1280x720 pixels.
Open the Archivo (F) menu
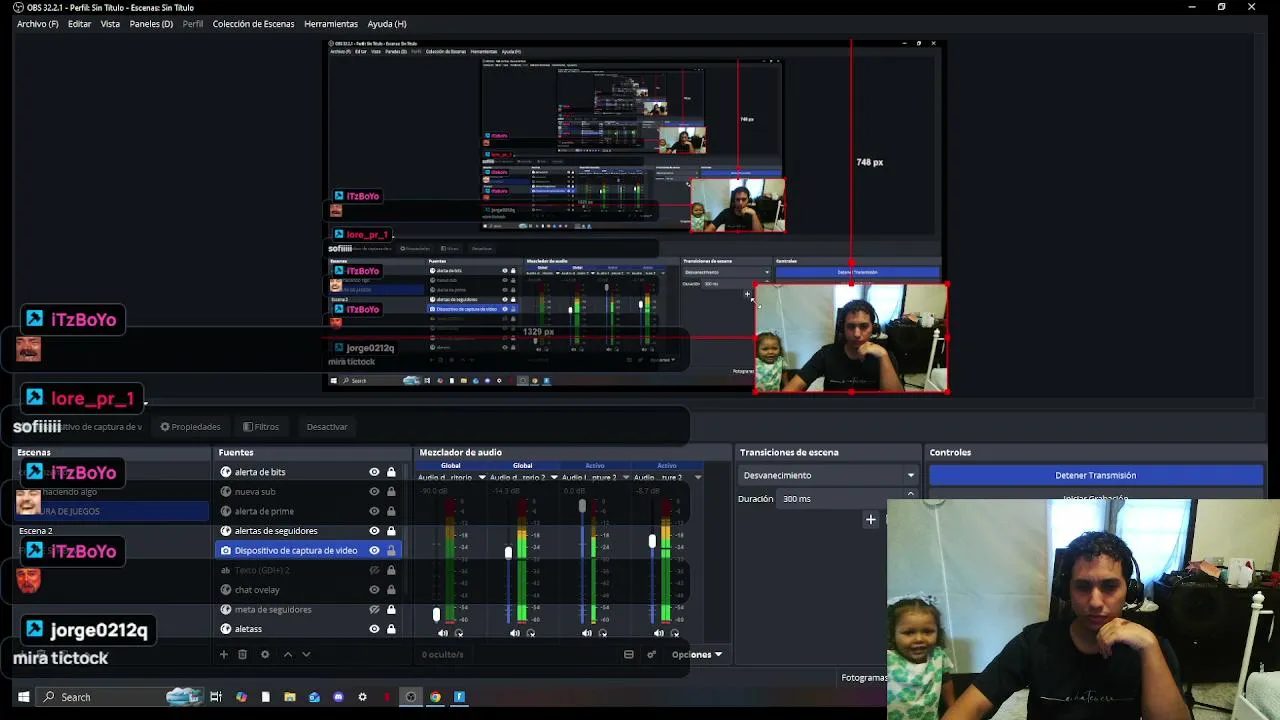(38, 24)
